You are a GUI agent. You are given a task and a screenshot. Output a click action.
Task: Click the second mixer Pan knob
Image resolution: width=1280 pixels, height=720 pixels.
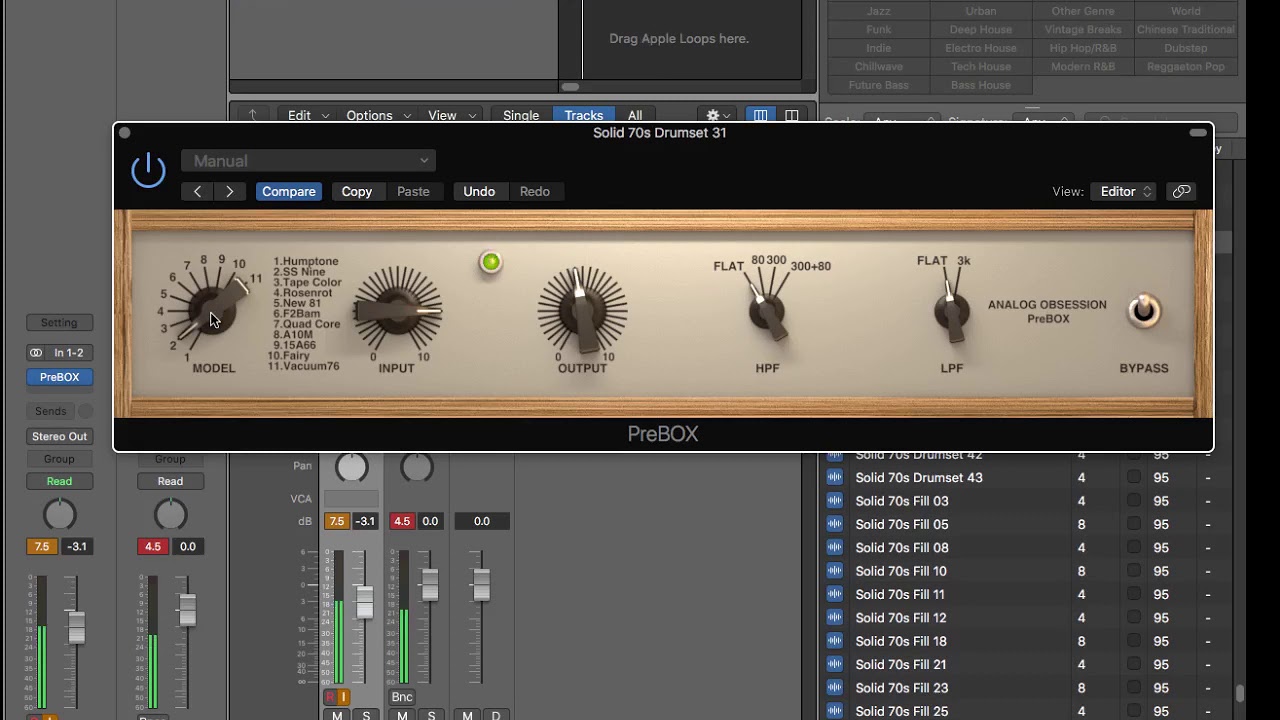coord(416,467)
